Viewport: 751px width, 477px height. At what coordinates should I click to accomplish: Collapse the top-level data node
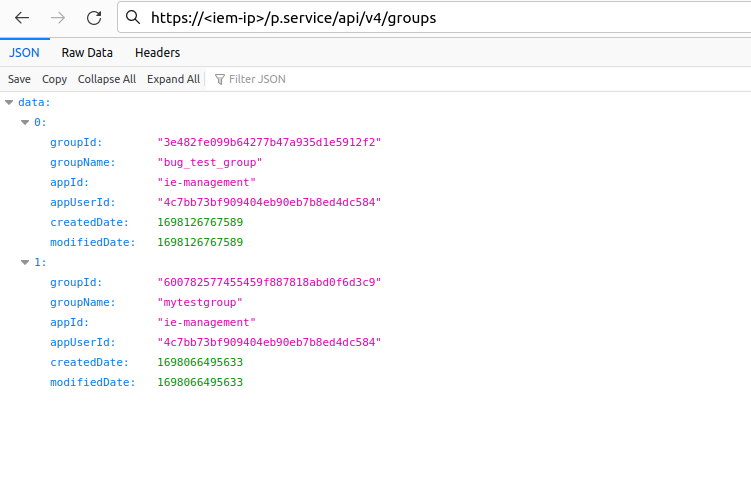9,102
